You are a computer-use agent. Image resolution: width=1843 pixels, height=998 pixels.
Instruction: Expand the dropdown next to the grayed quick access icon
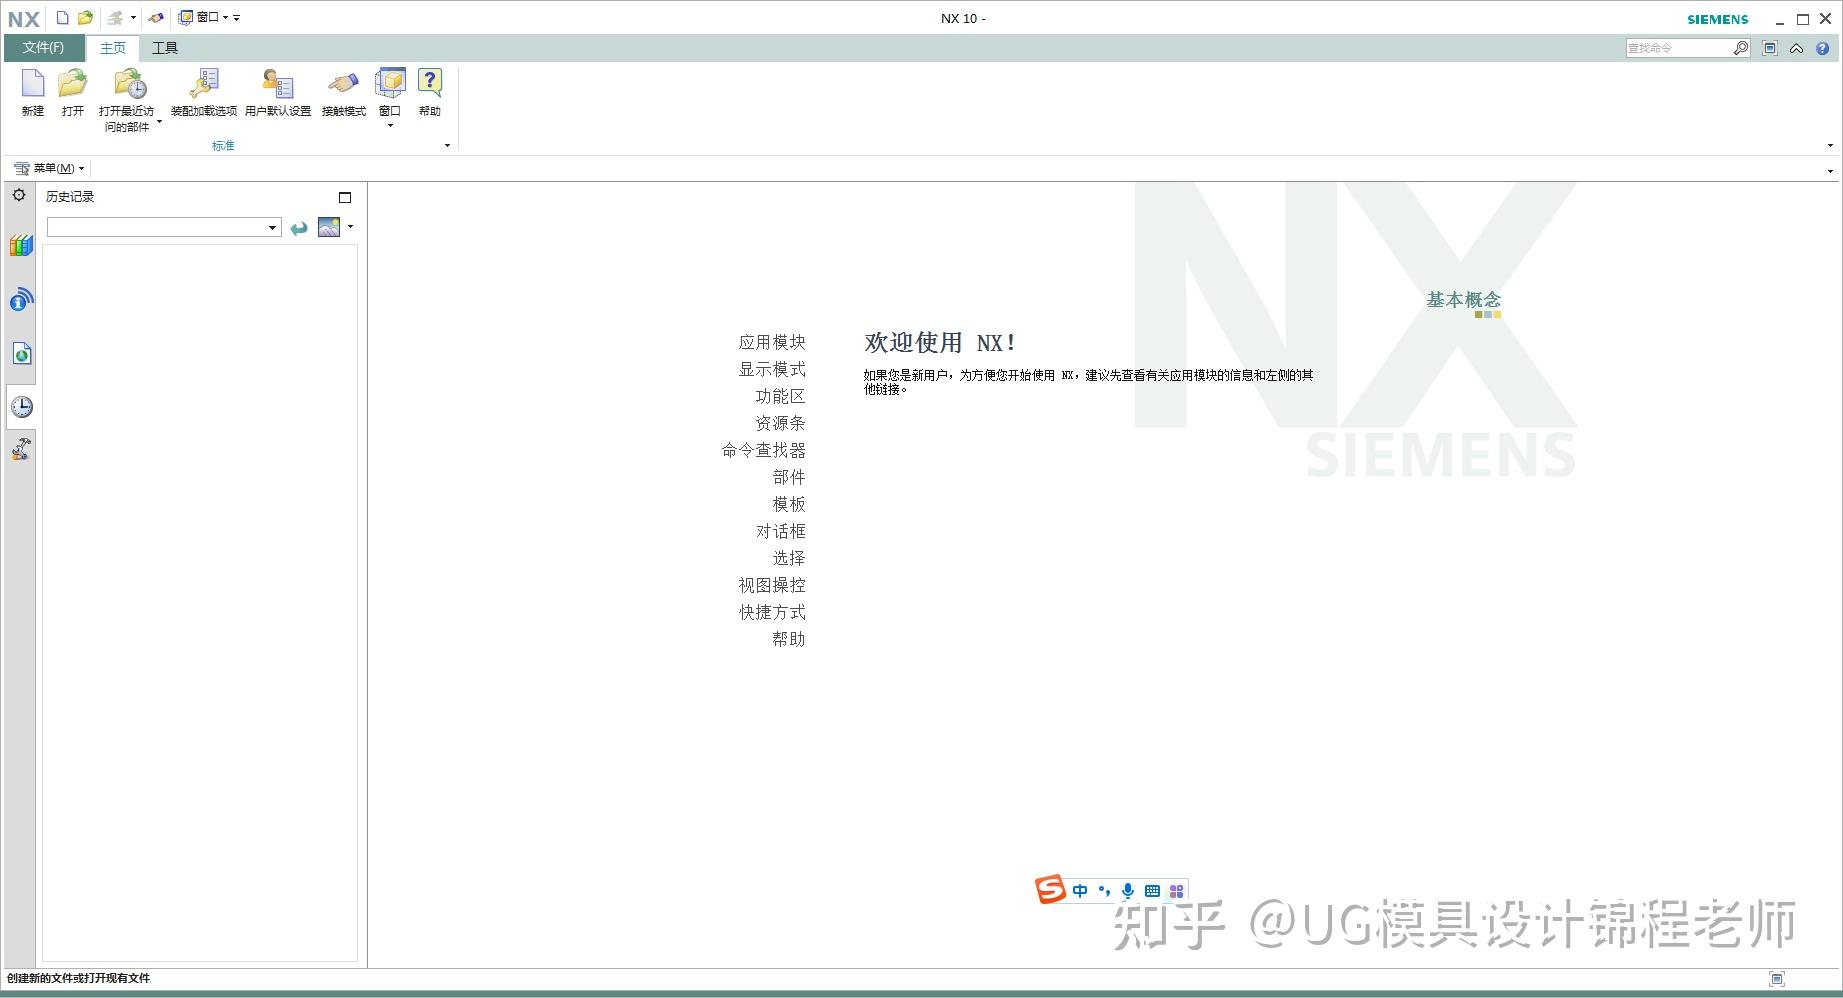click(133, 18)
